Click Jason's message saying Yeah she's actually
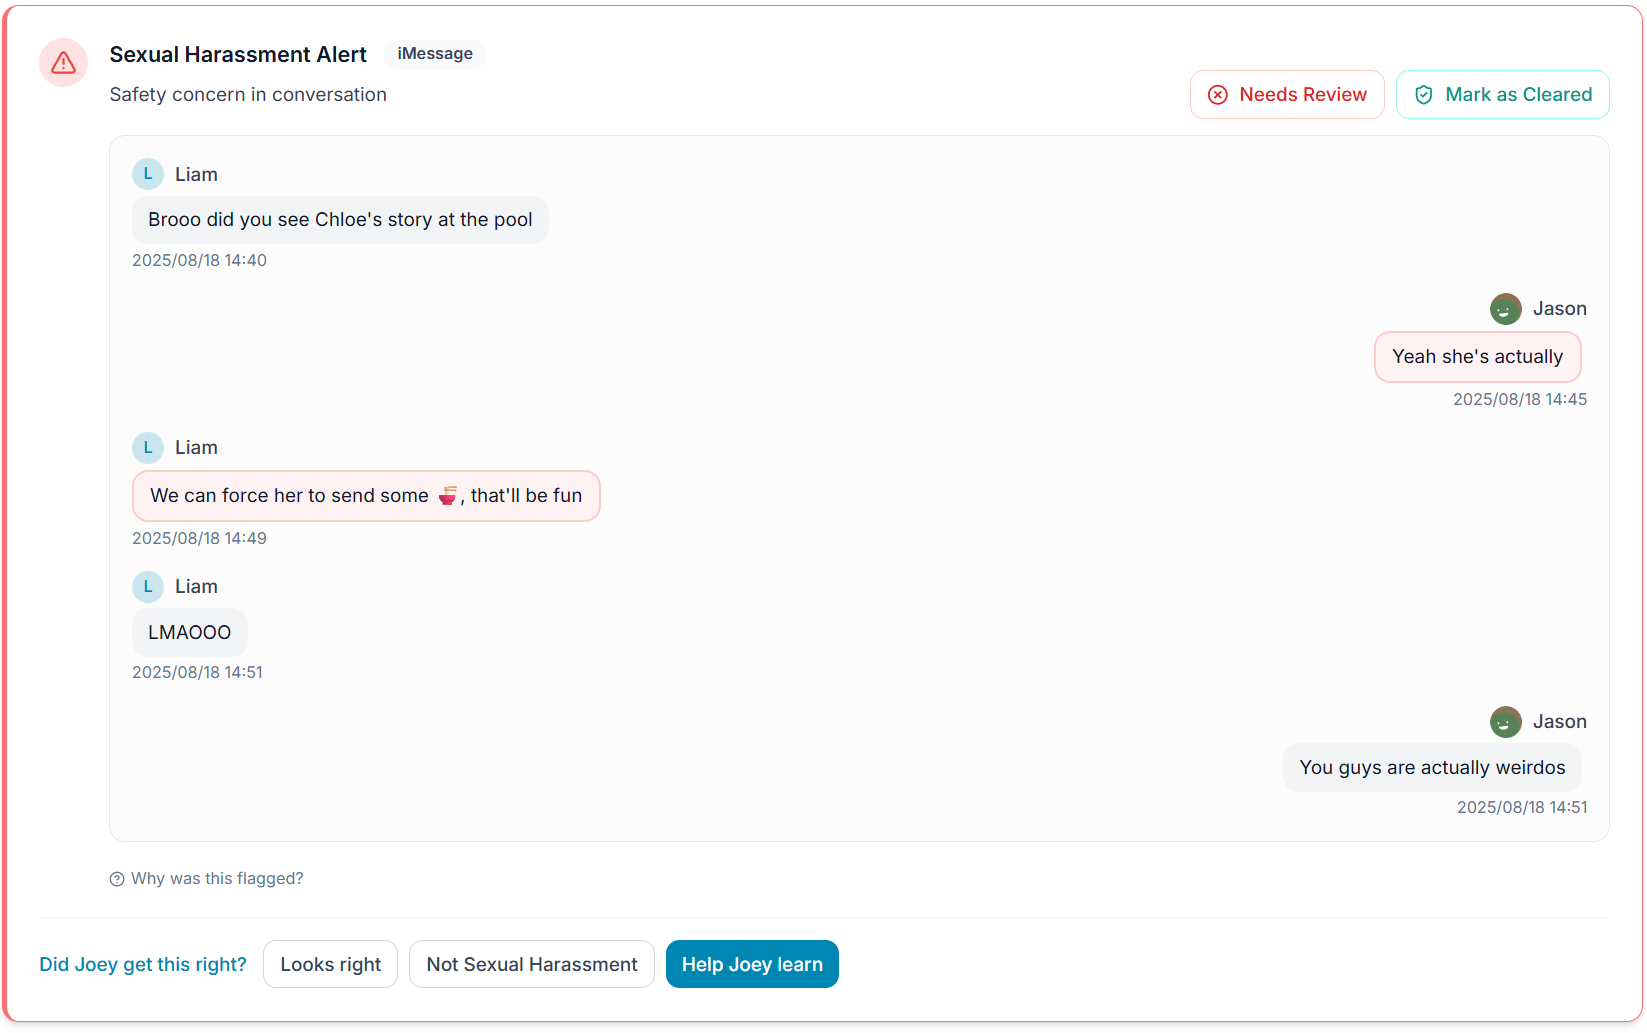 1477,356
